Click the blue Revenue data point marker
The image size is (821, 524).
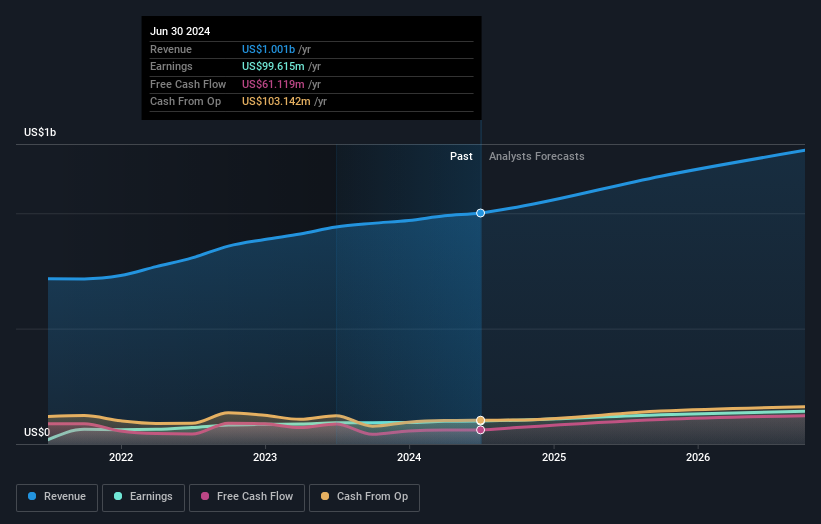point(480,213)
